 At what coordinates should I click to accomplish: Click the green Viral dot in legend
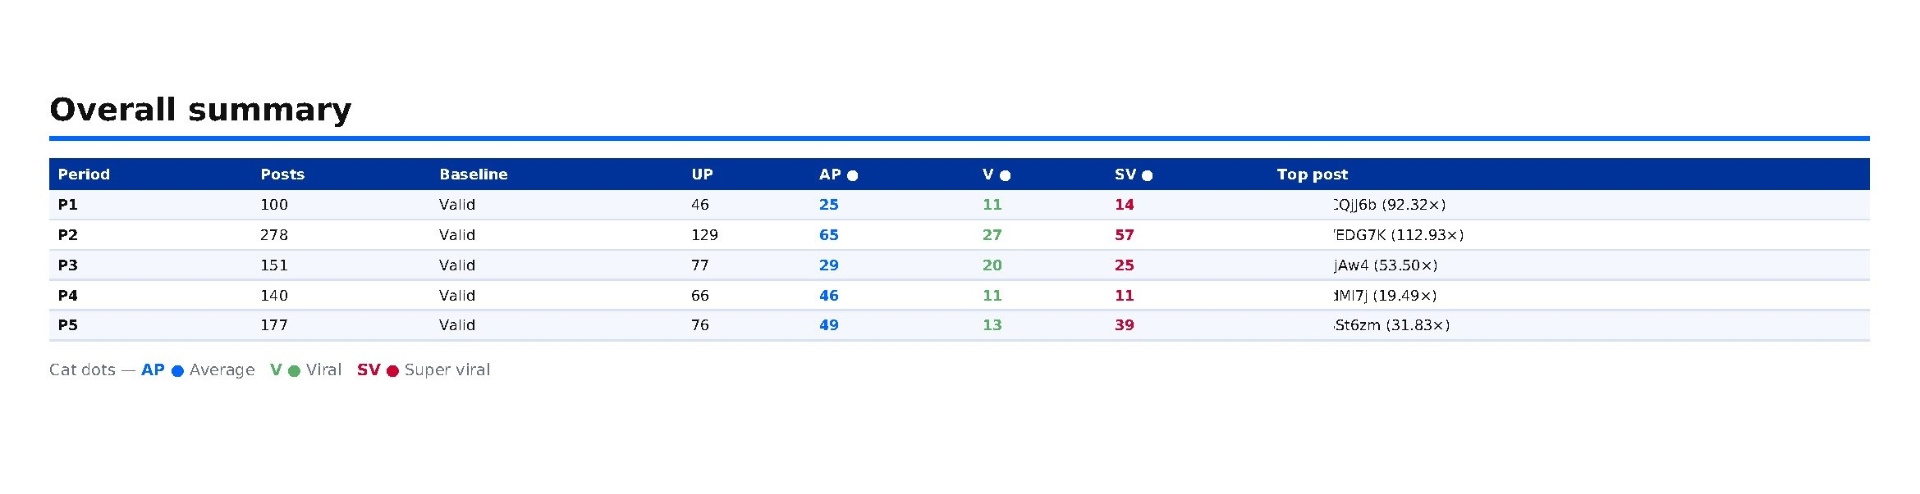pyautogui.click(x=294, y=371)
